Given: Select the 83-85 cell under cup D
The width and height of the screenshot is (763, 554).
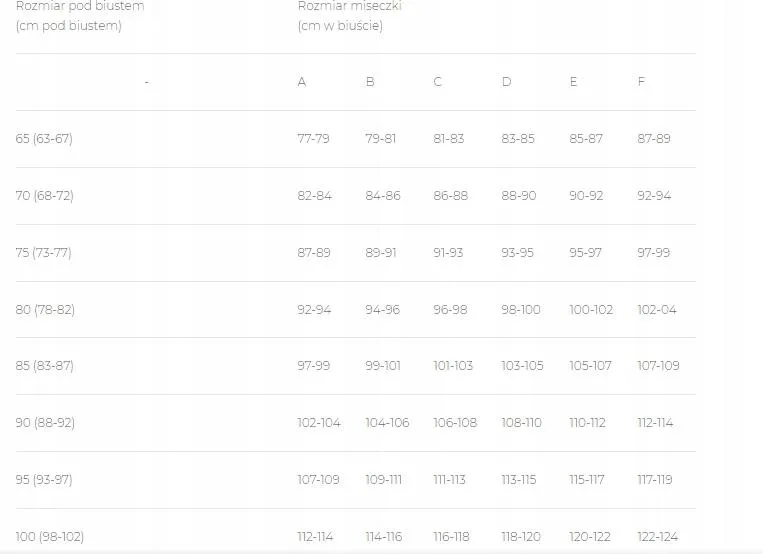Looking at the screenshot, I should tap(518, 139).
